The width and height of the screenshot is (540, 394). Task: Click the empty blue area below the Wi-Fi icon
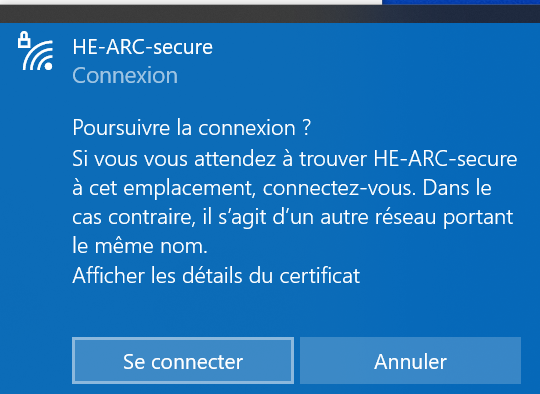(x=35, y=207)
